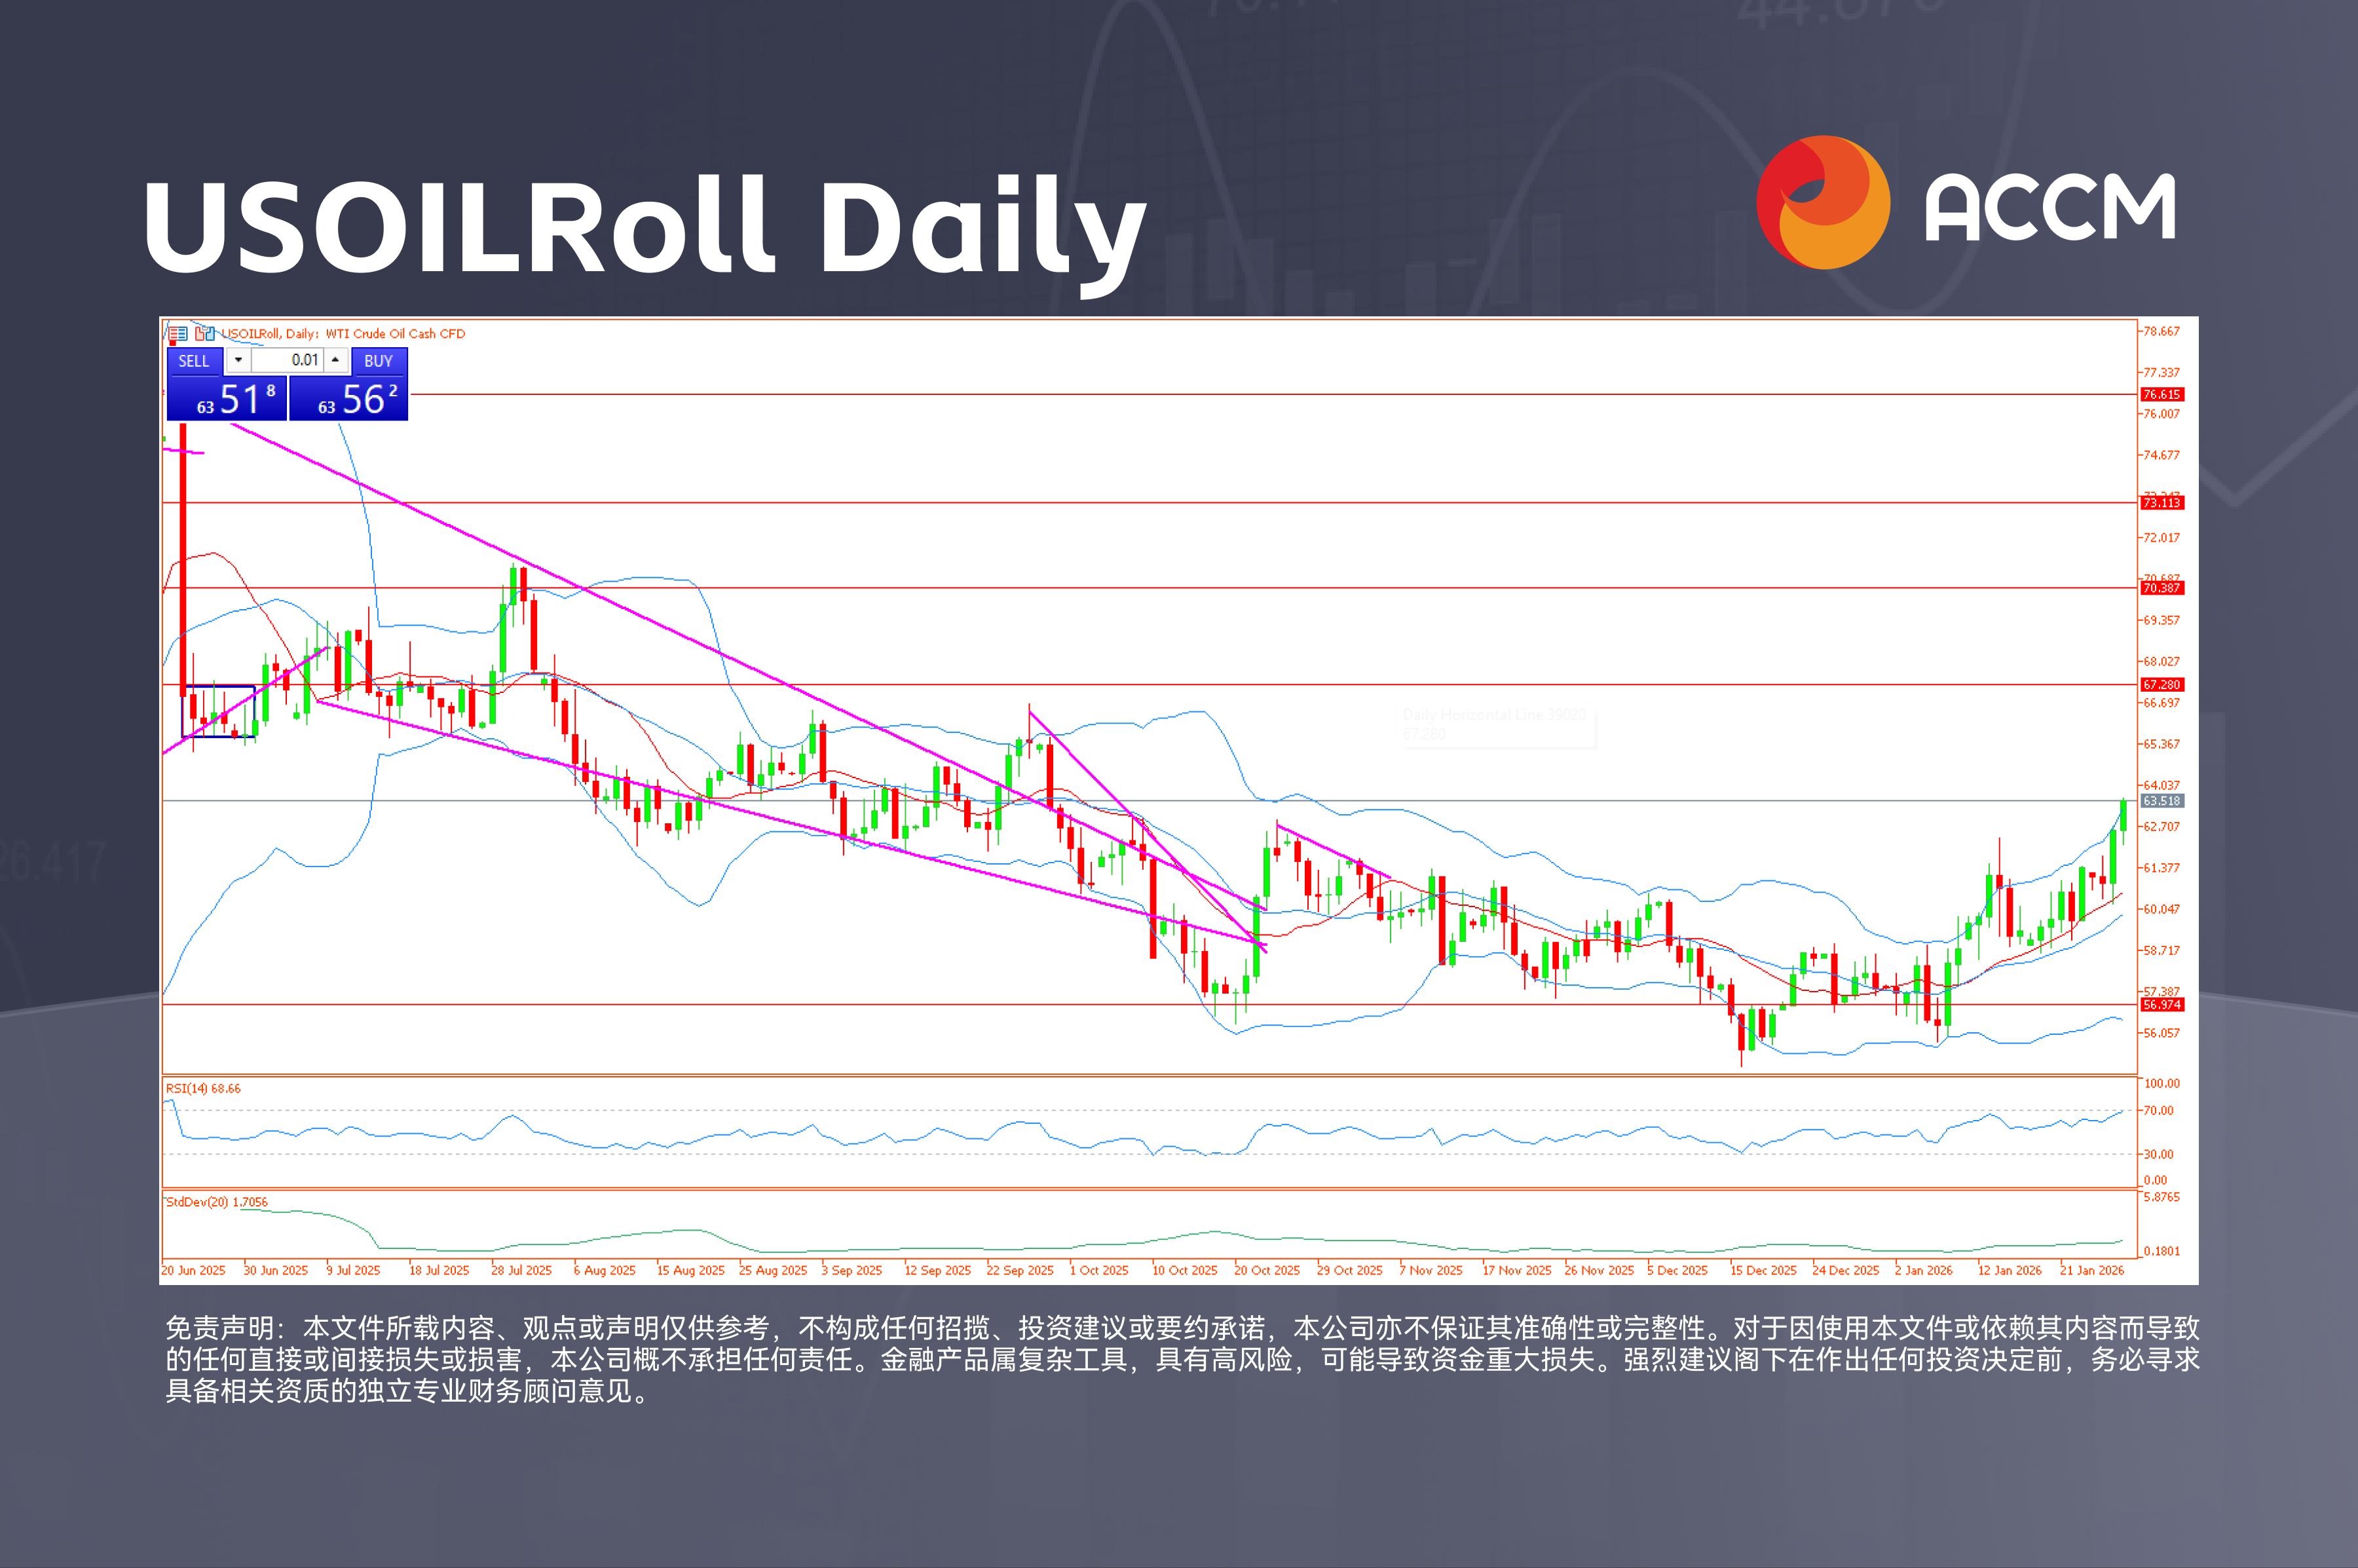
Task: Decrease lot volume with down arrow
Action: [238, 360]
